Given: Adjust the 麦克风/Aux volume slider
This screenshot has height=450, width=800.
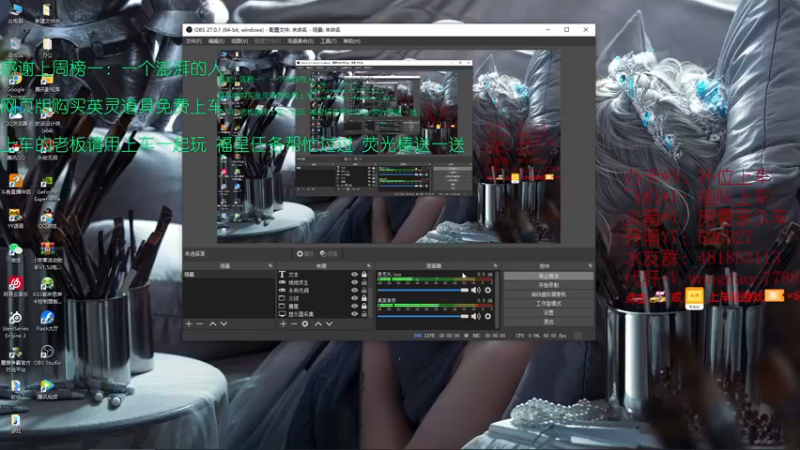Looking at the screenshot, I should (422, 290).
